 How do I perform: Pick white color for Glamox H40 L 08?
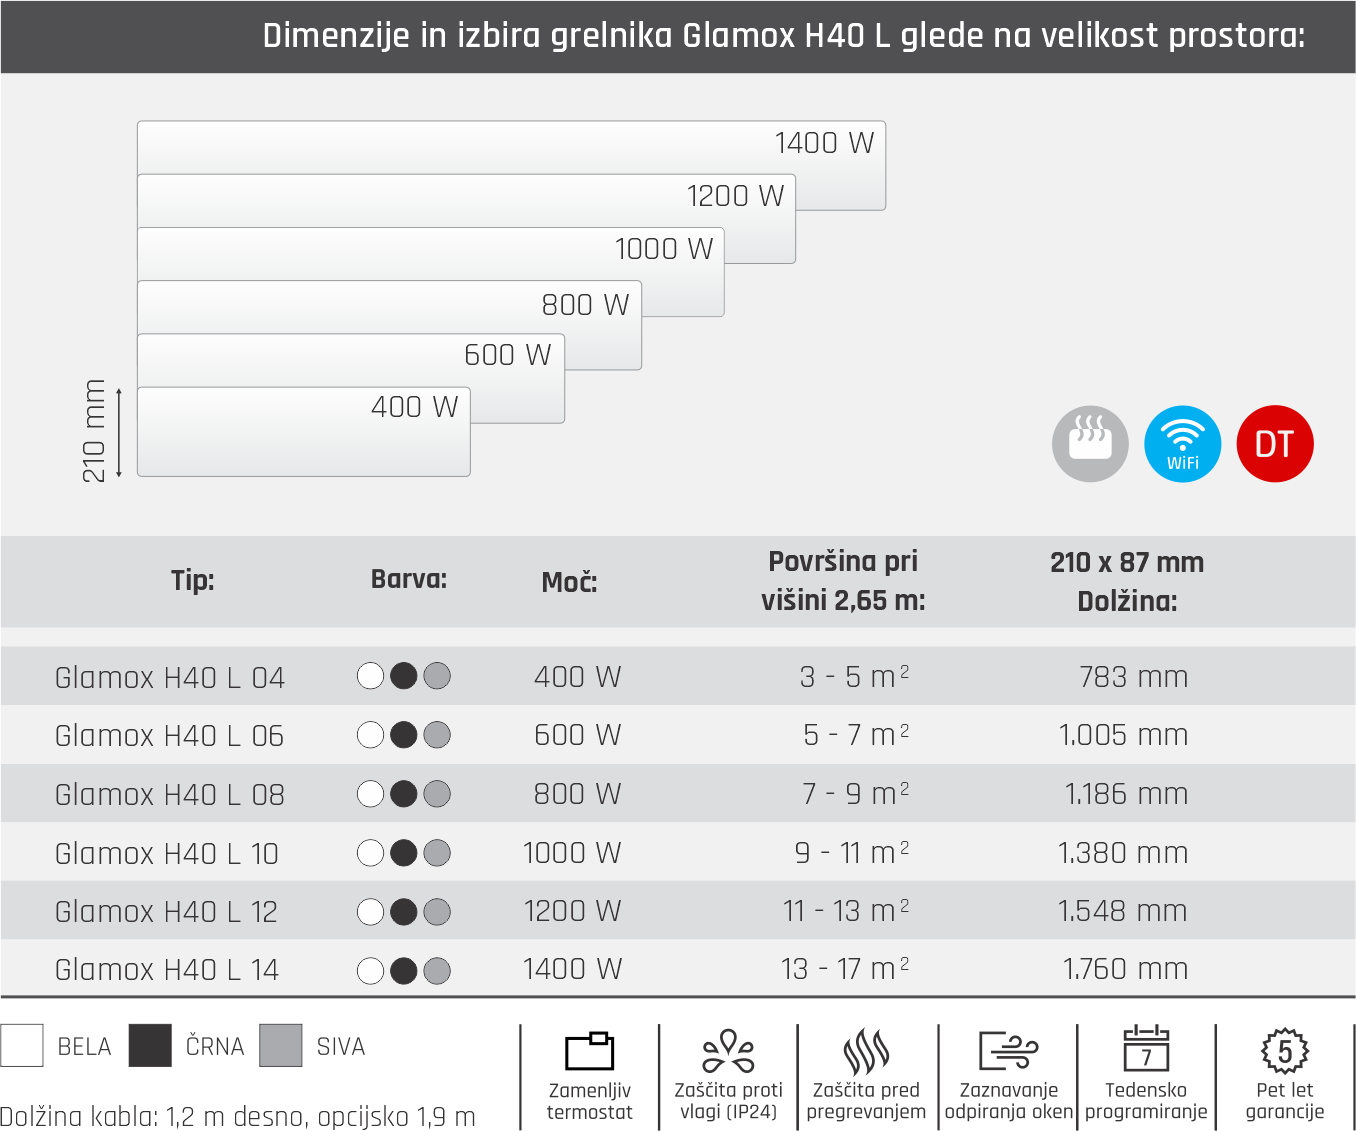[x=371, y=794]
